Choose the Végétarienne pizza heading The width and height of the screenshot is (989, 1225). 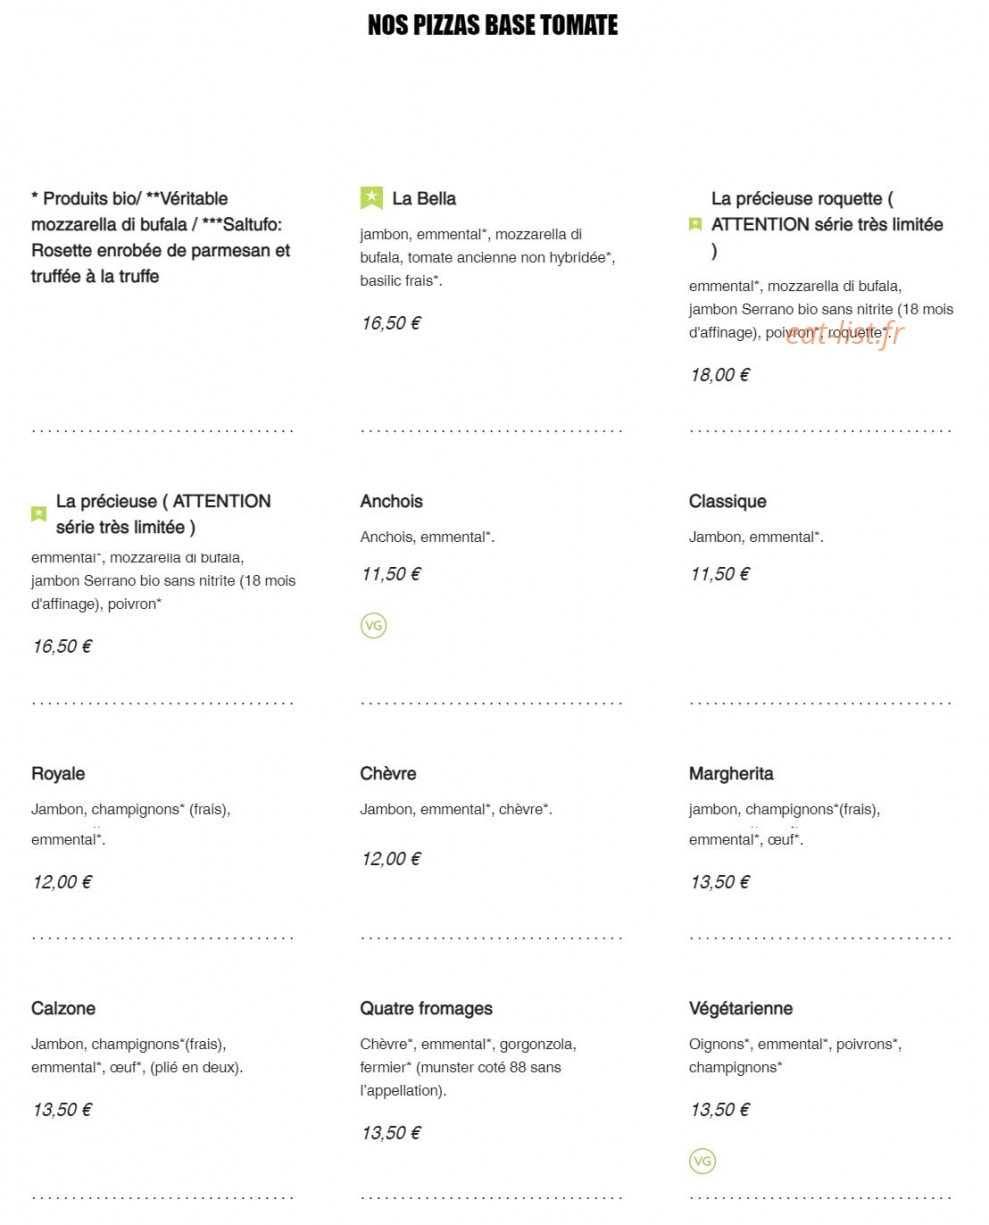tap(740, 1008)
